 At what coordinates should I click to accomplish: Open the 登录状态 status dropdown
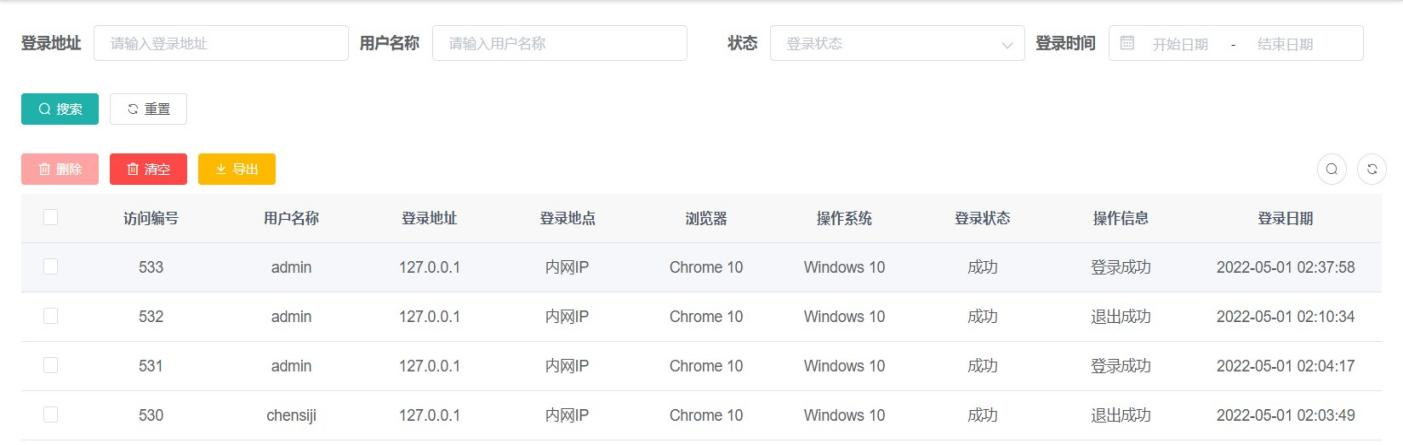pyautogui.click(x=885, y=43)
